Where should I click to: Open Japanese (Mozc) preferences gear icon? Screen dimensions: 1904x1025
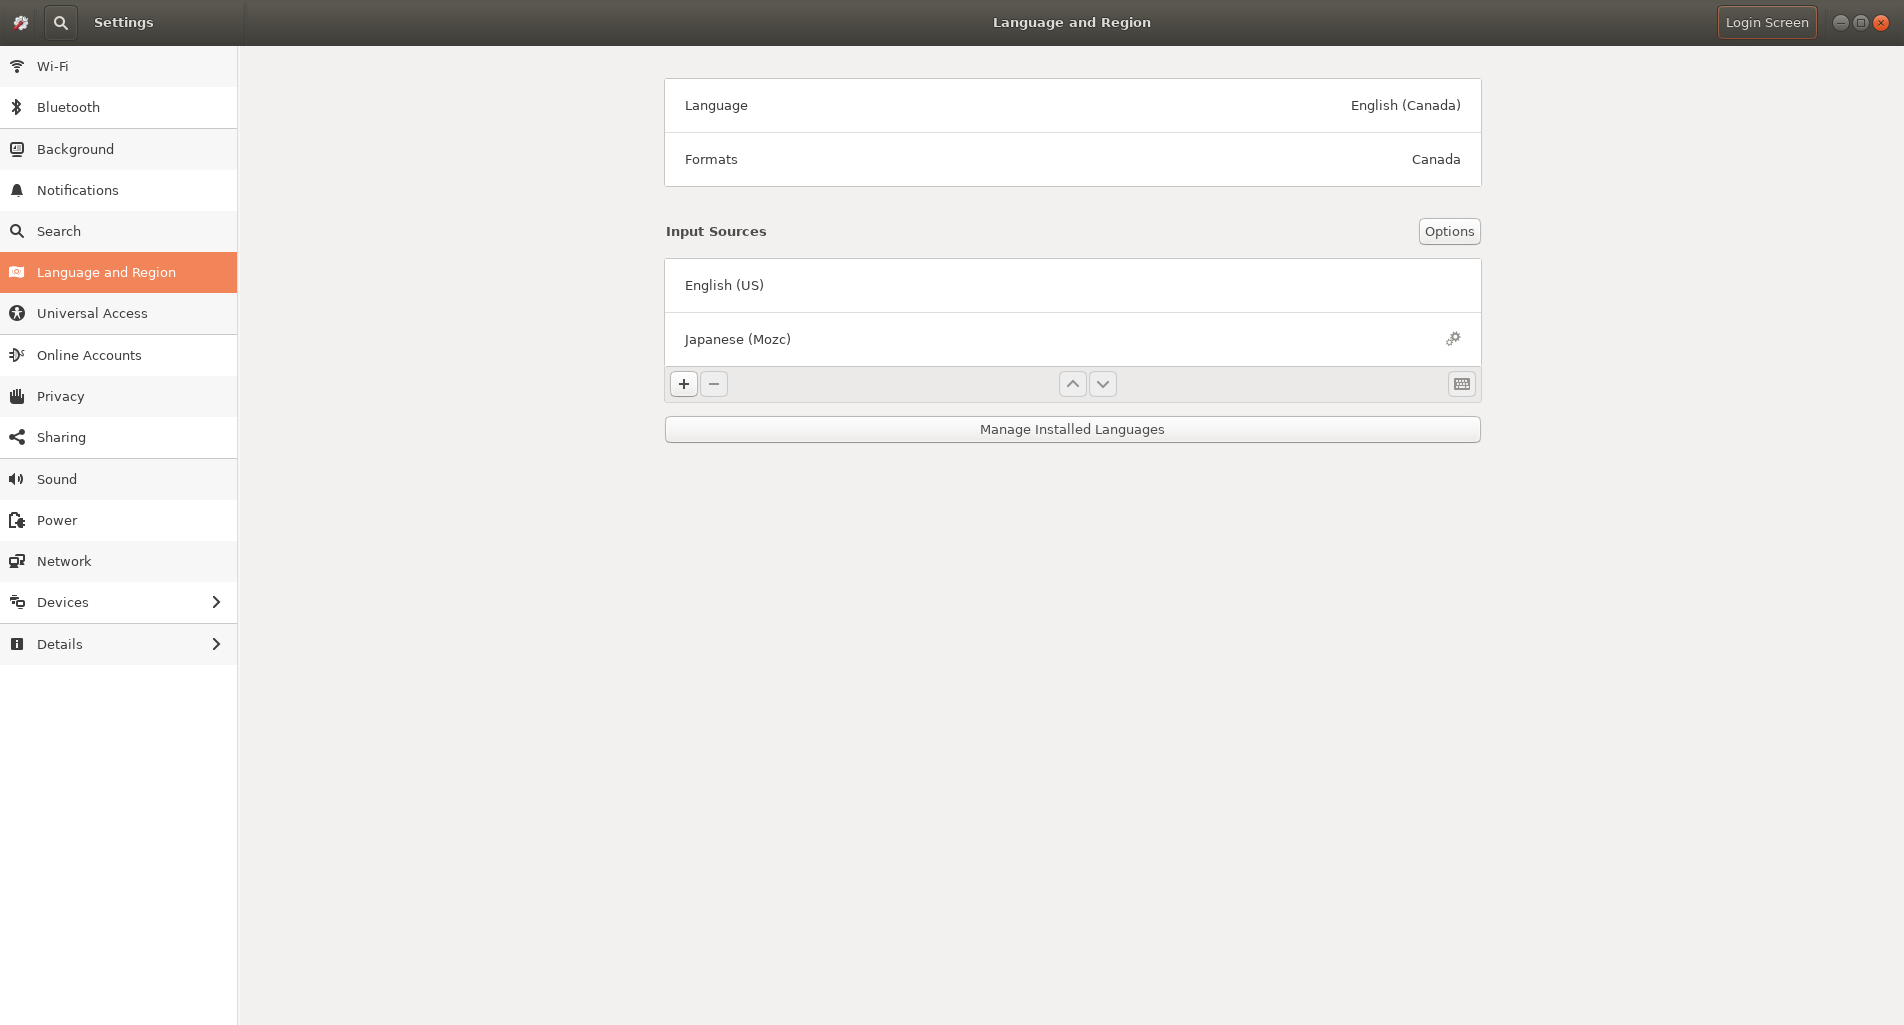point(1453,339)
